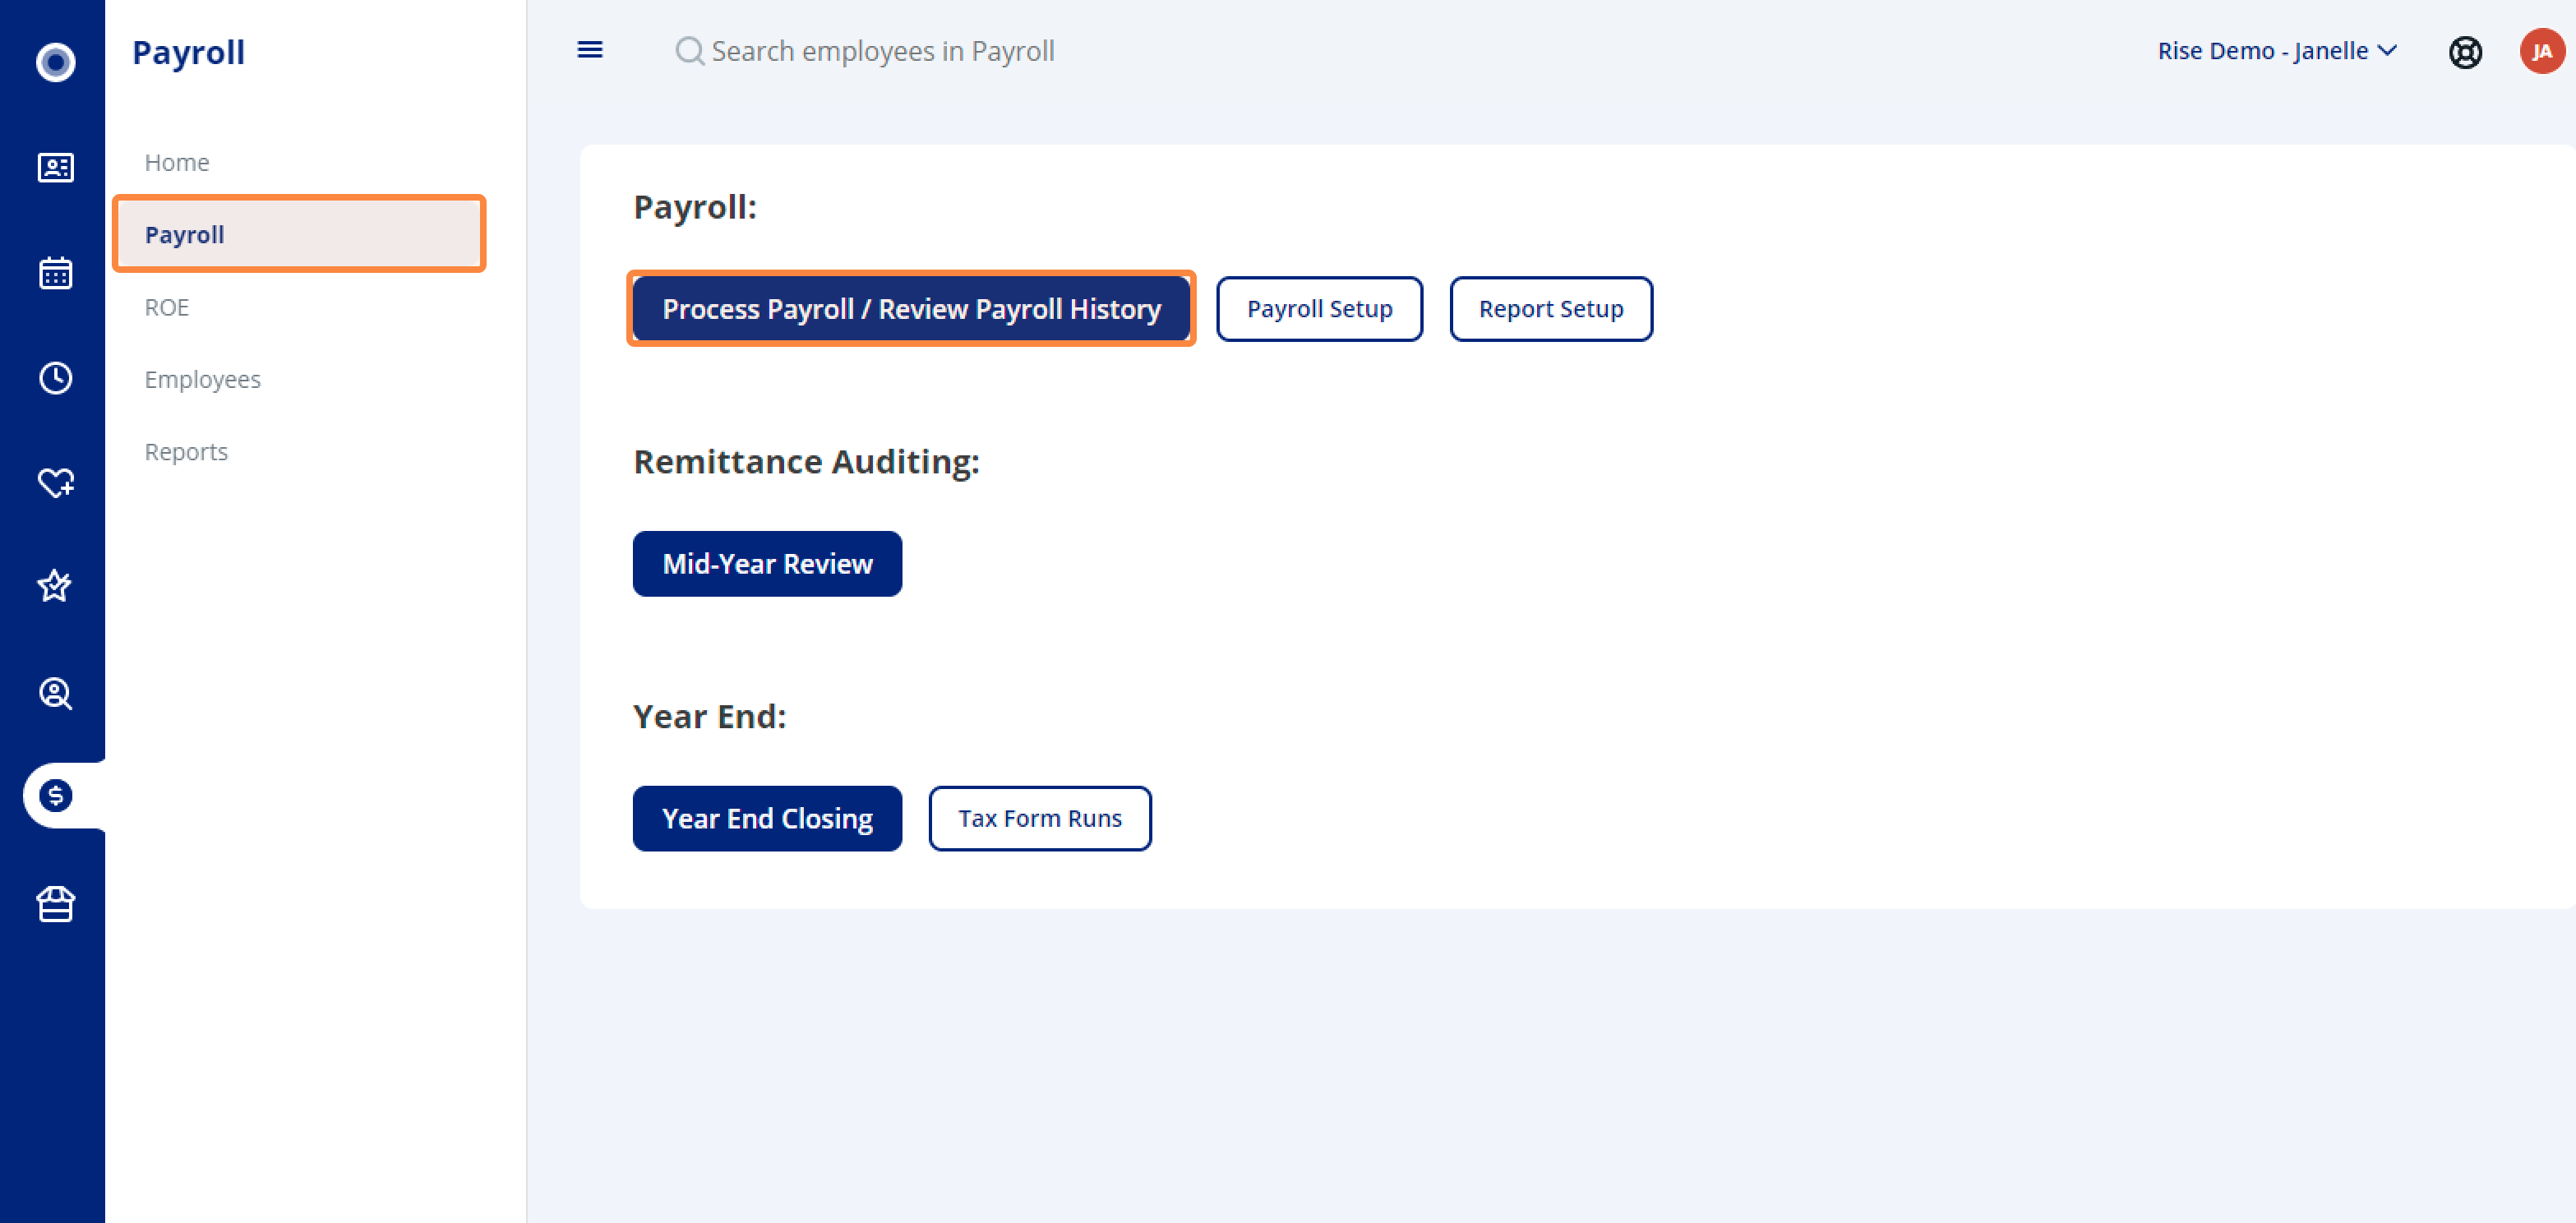Open the marketplace store icon
2576x1223 pixels.
(x=55, y=904)
